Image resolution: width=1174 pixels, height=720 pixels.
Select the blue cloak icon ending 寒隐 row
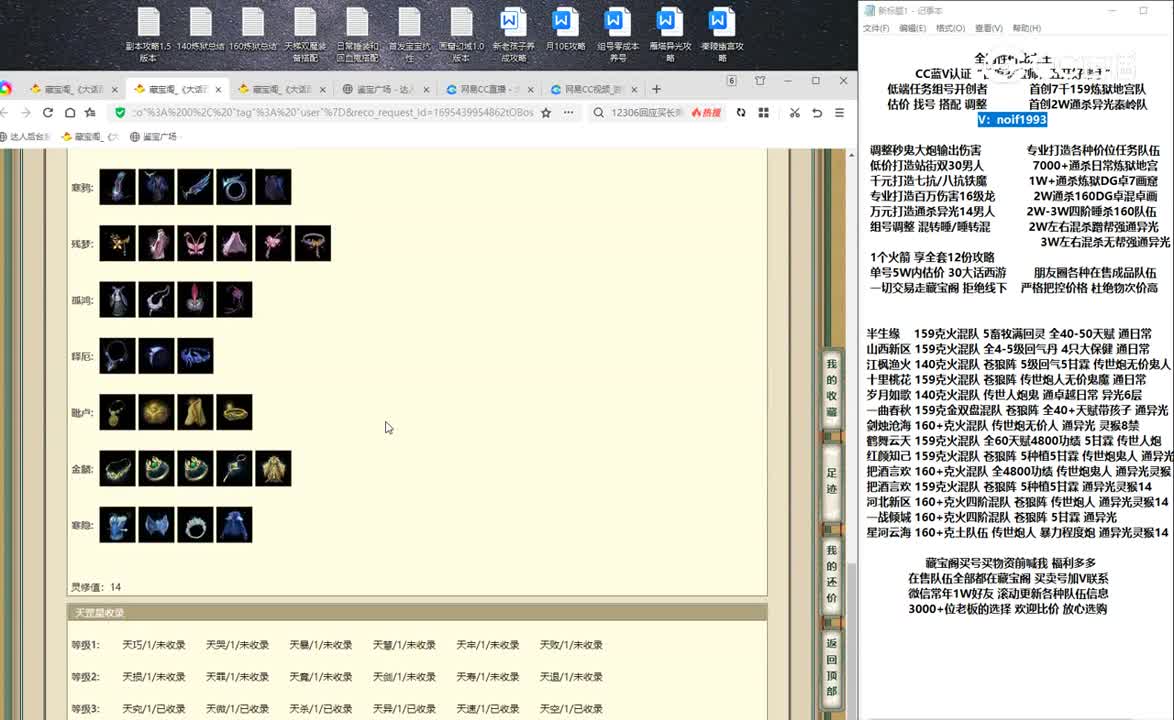234,525
